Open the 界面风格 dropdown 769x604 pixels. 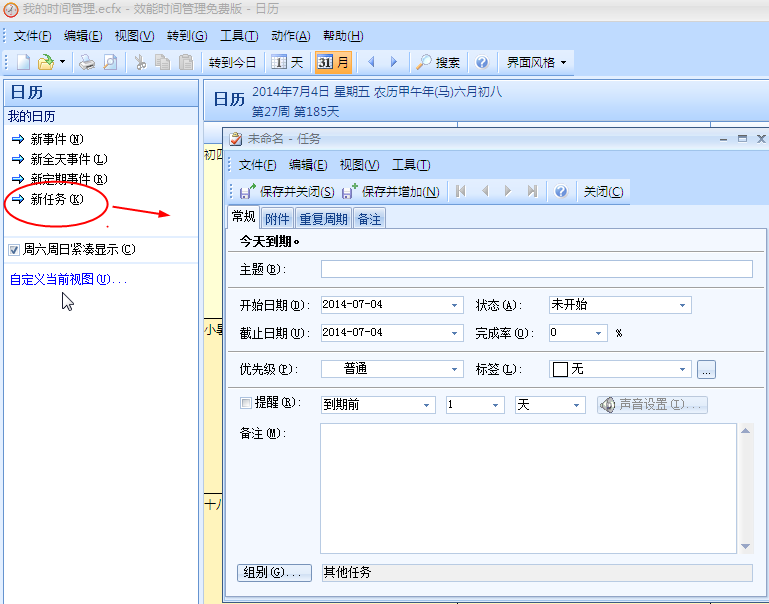536,62
